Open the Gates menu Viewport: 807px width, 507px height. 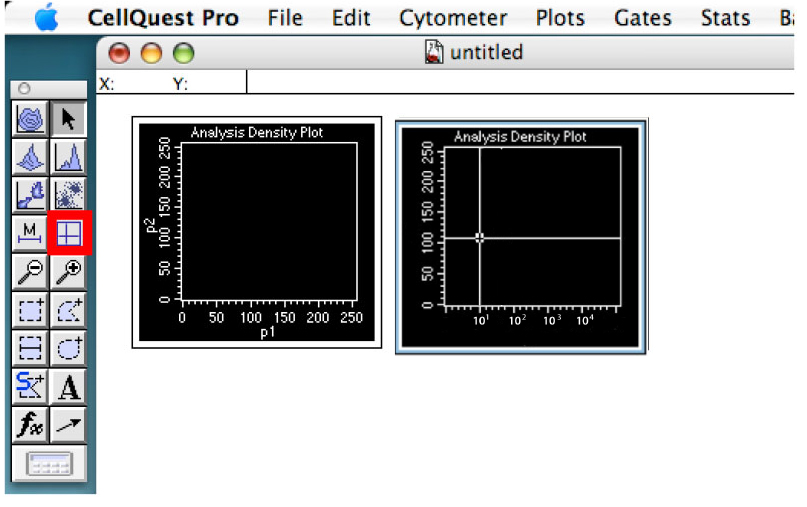click(x=643, y=18)
